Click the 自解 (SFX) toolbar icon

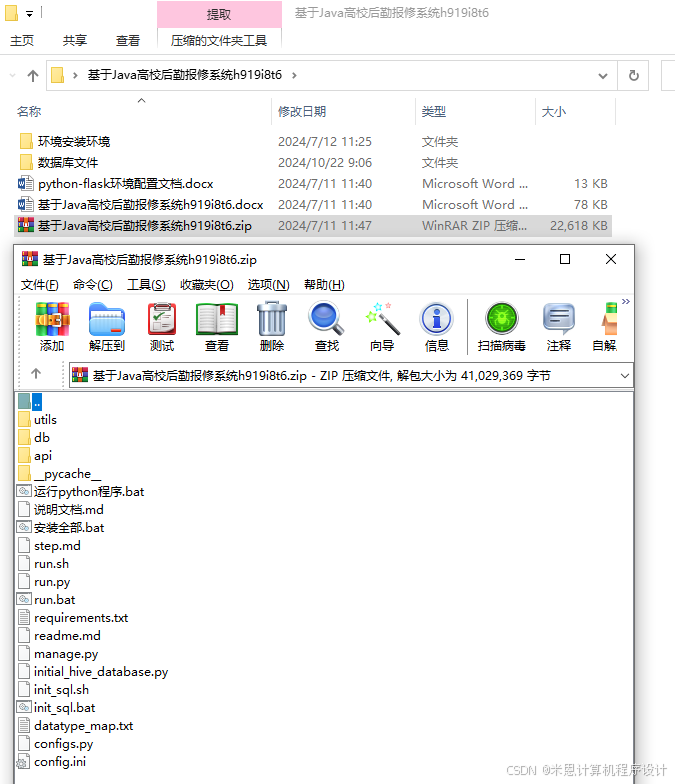[604, 326]
